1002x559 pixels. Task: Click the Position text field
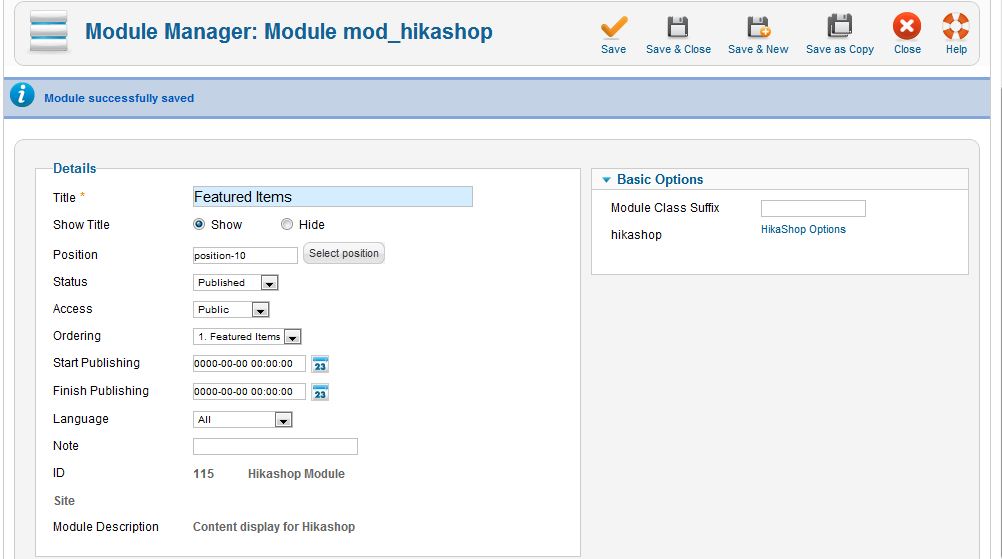coord(245,256)
